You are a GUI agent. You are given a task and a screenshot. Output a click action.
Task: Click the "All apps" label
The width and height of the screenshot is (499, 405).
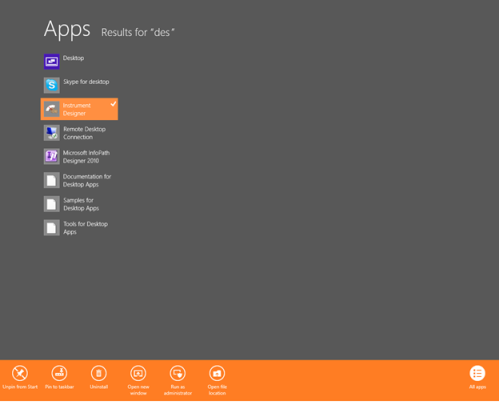click(477, 387)
